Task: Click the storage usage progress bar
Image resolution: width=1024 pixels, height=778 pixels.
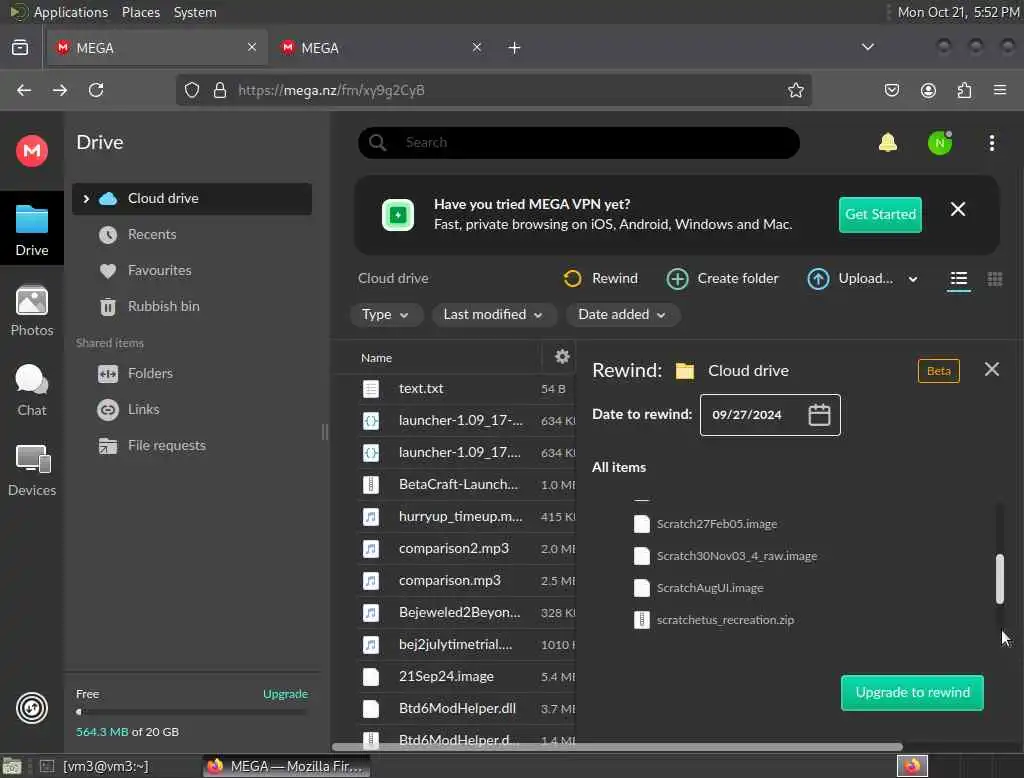Action: 192,712
